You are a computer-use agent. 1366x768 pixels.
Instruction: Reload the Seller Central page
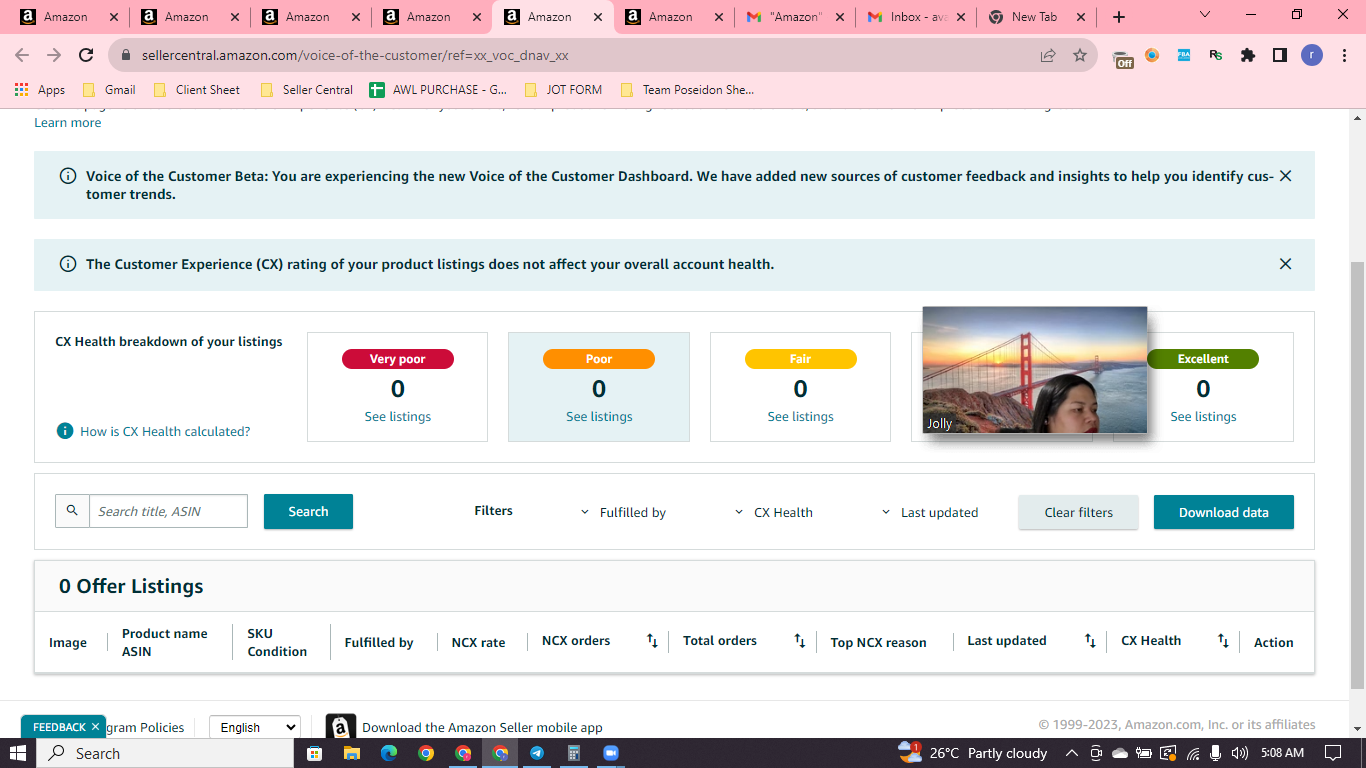click(x=86, y=56)
